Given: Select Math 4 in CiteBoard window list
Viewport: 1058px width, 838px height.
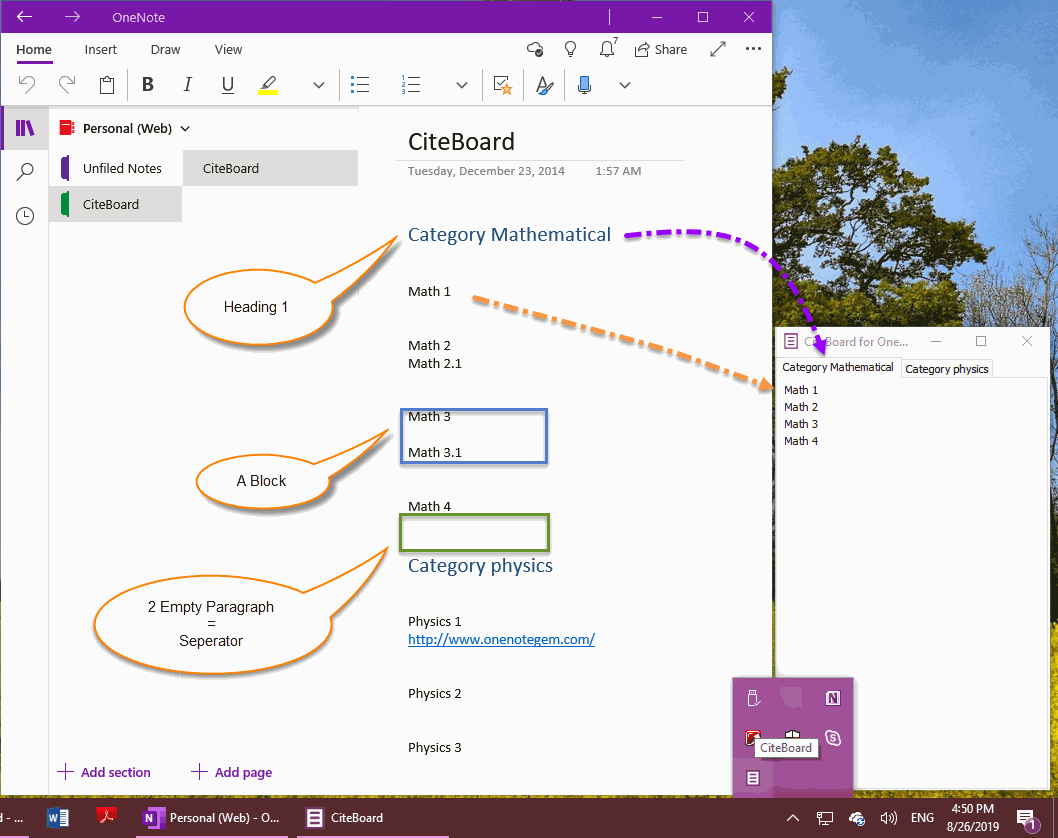Looking at the screenshot, I should pos(801,441).
